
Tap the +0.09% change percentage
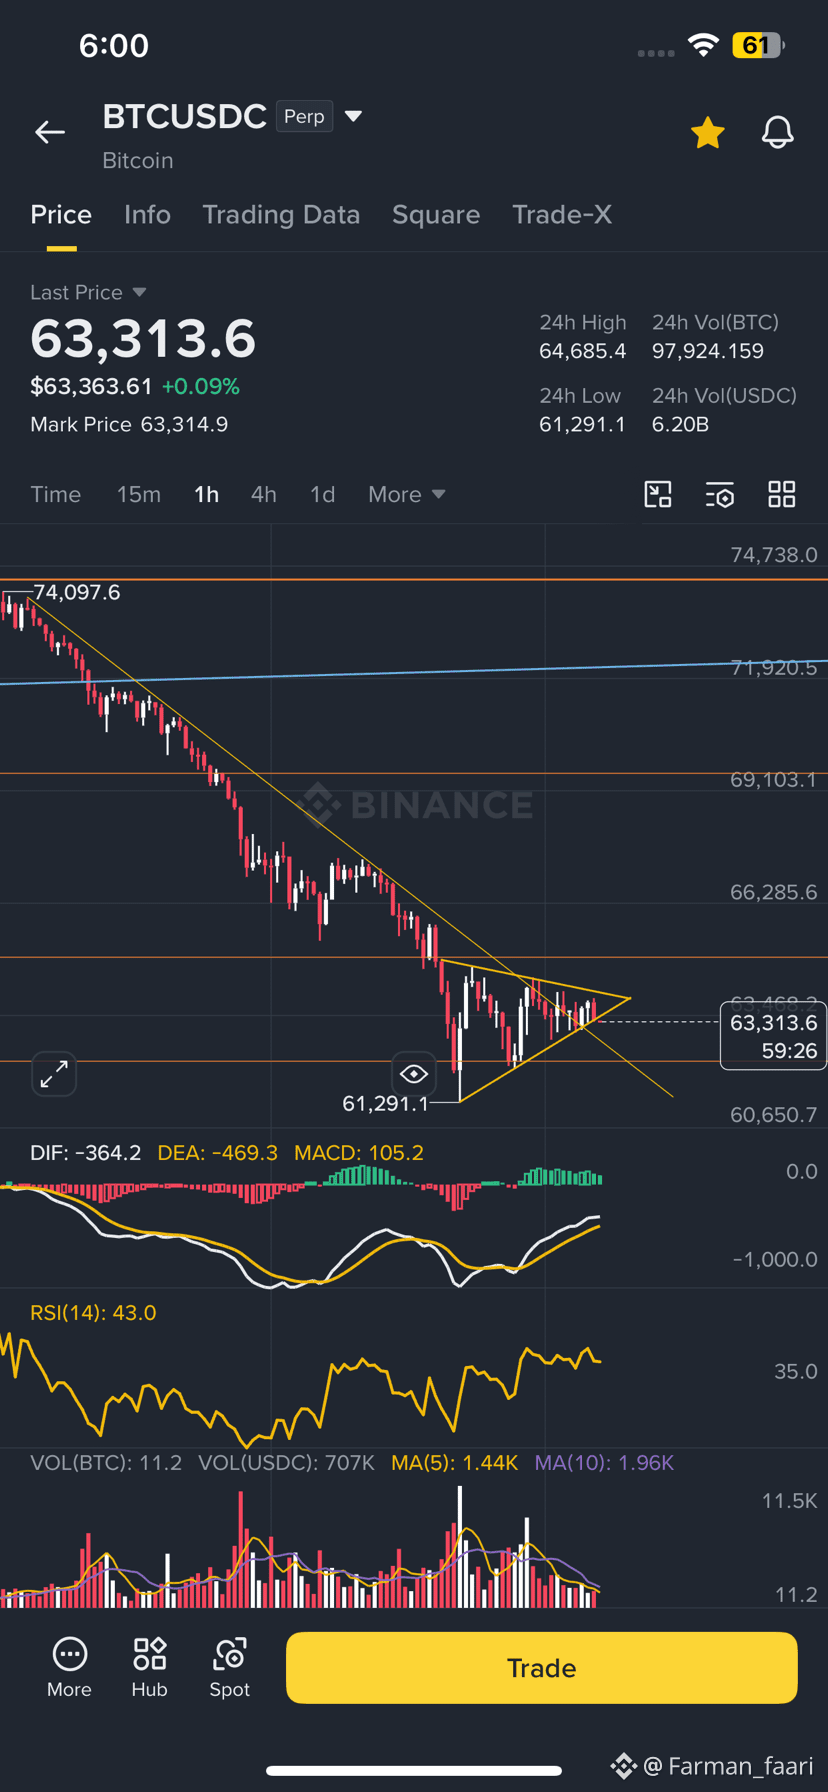tap(201, 386)
